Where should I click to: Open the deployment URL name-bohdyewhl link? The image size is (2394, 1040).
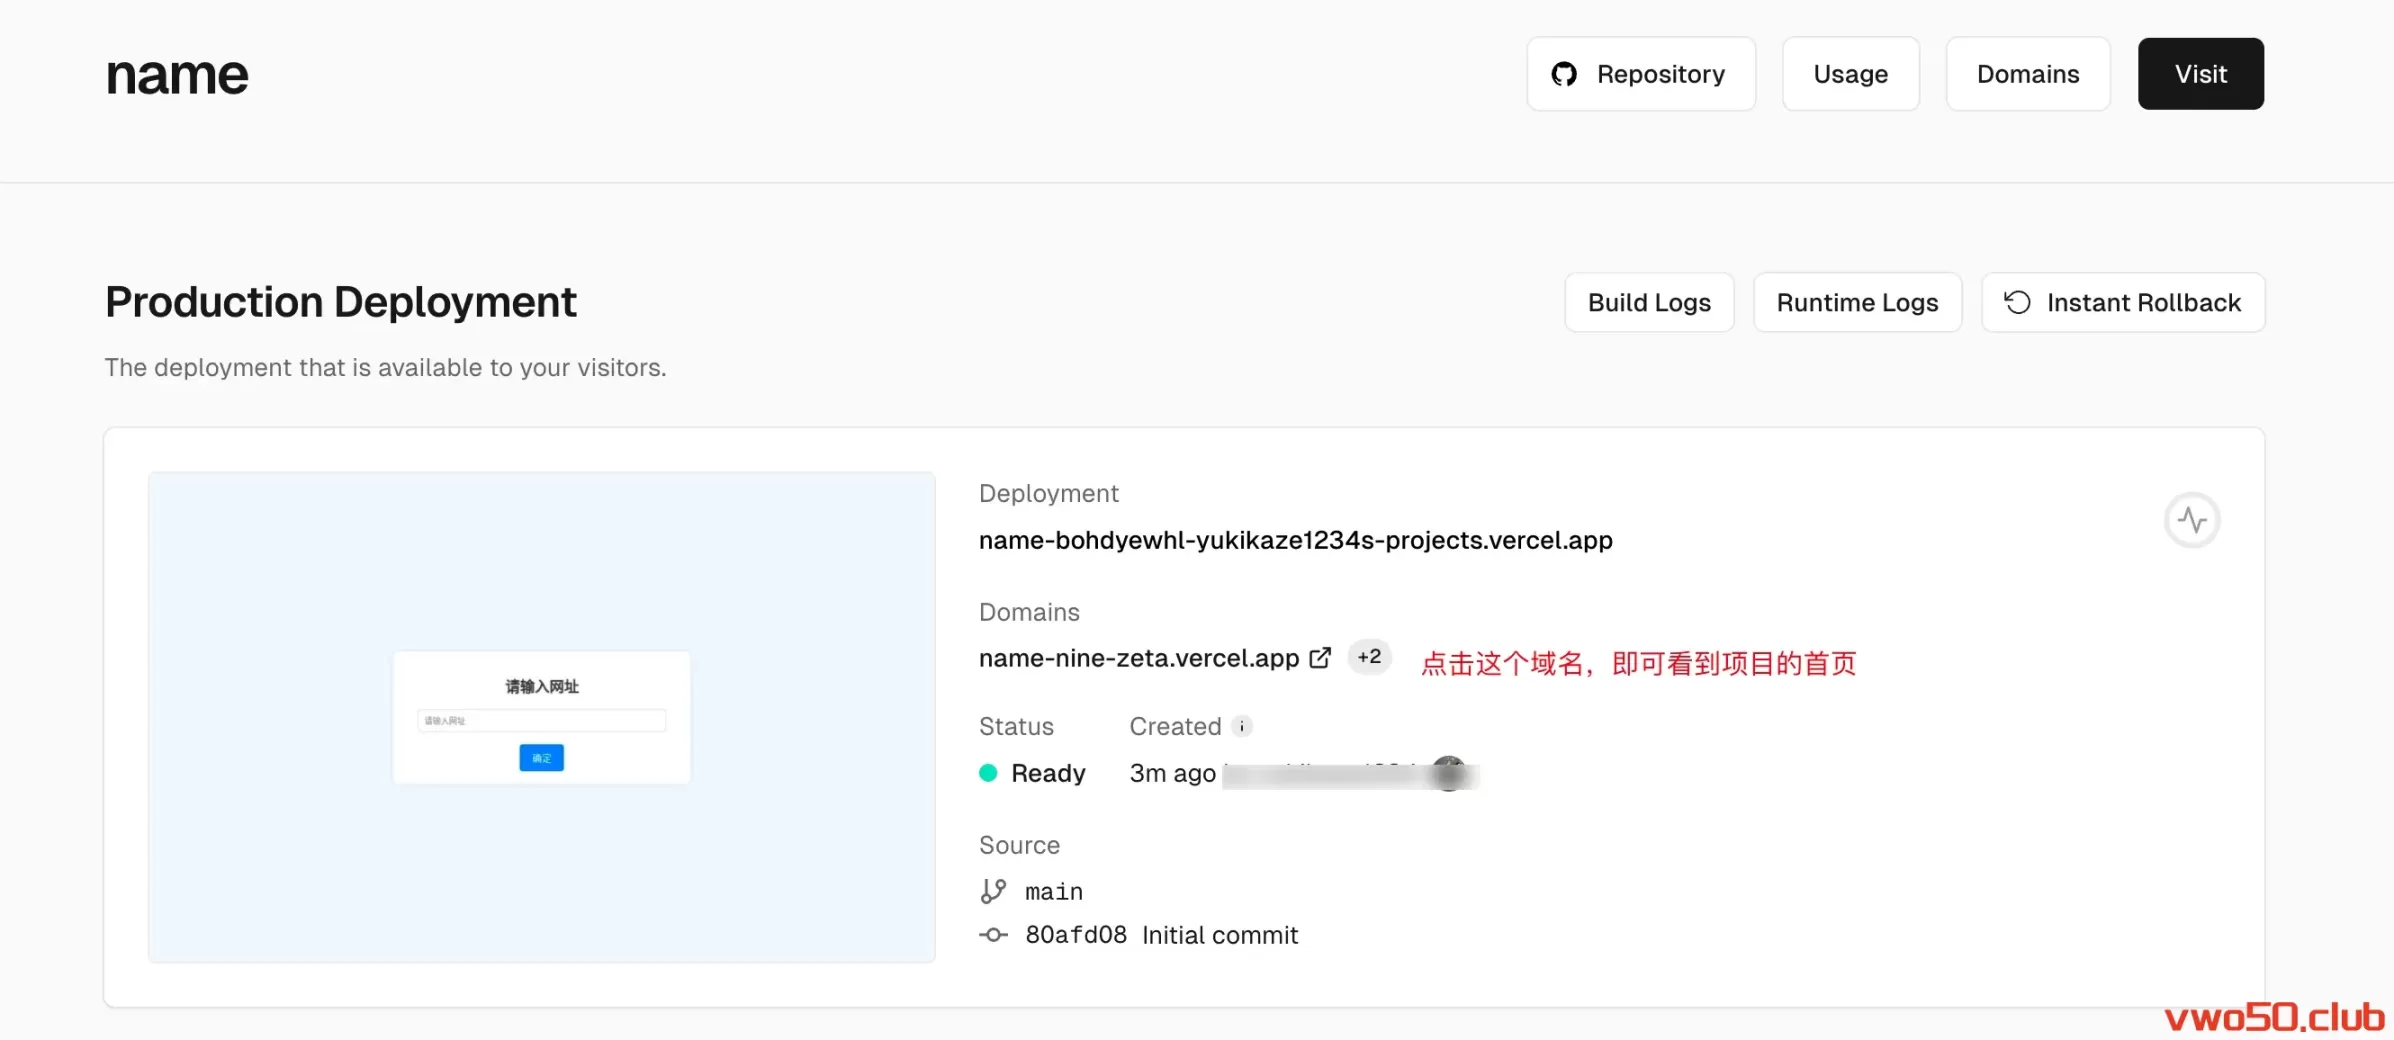point(1295,540)
